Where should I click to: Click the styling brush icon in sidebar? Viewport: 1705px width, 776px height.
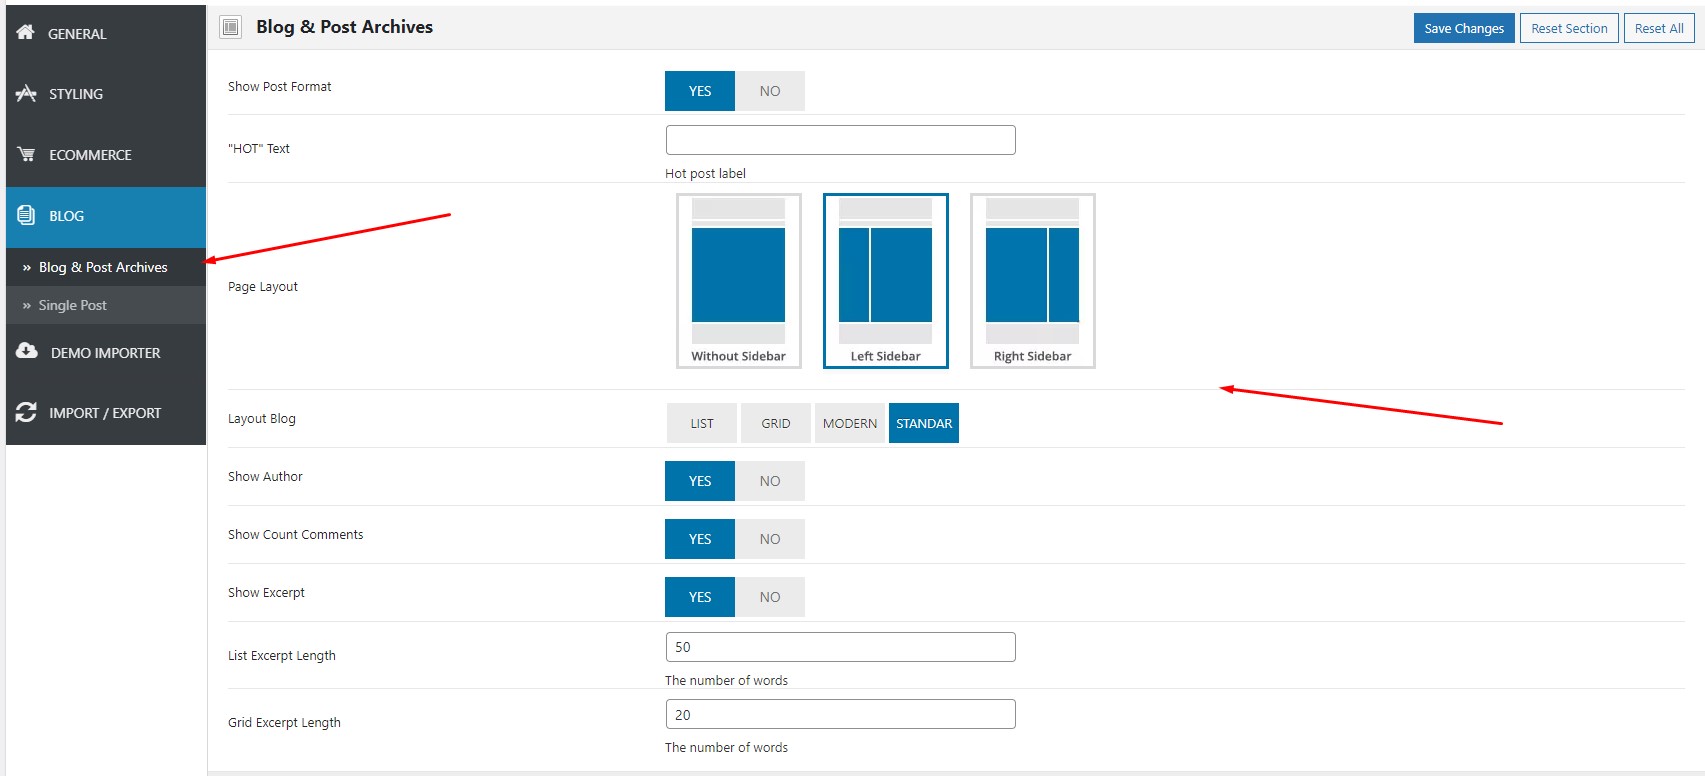coord(26,93)
